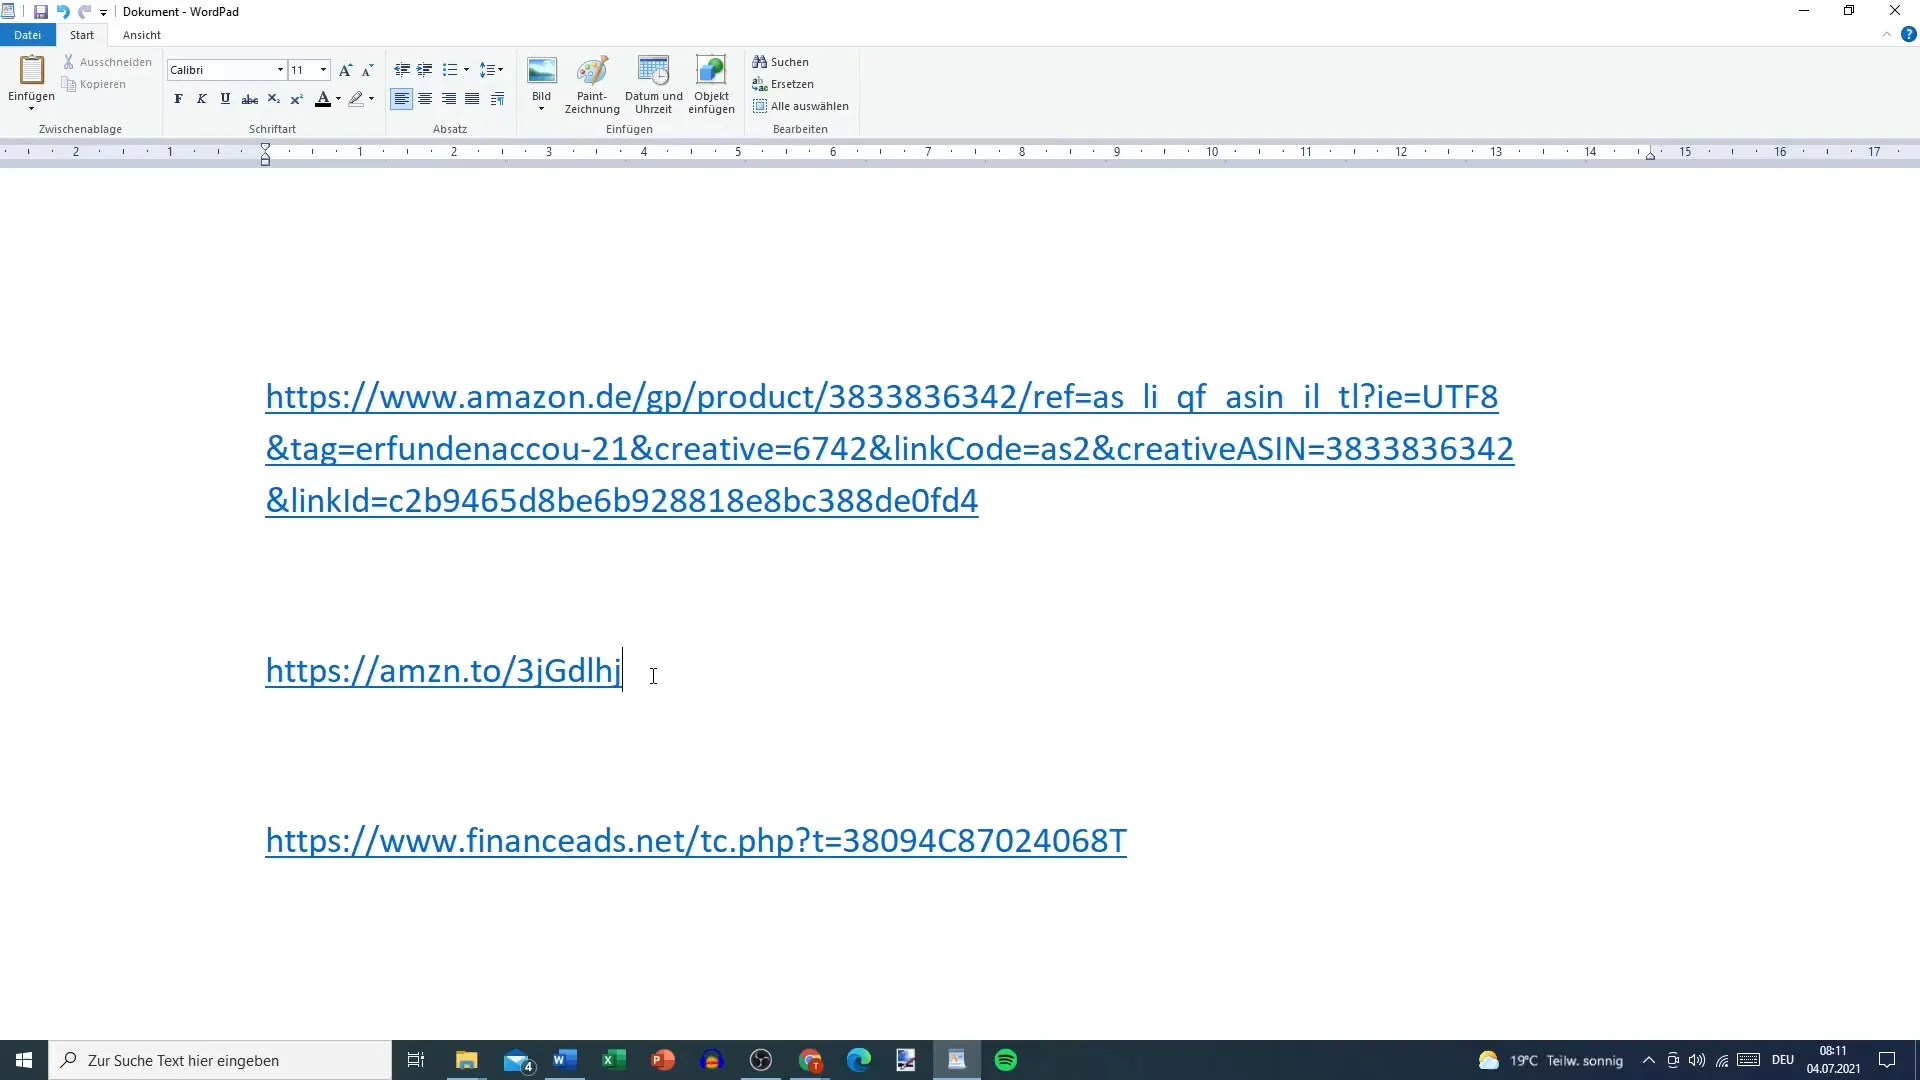This screenshot has height=1080, width=1920.
Task: Redo action in quick access toolbar
Action: [85, 12]
